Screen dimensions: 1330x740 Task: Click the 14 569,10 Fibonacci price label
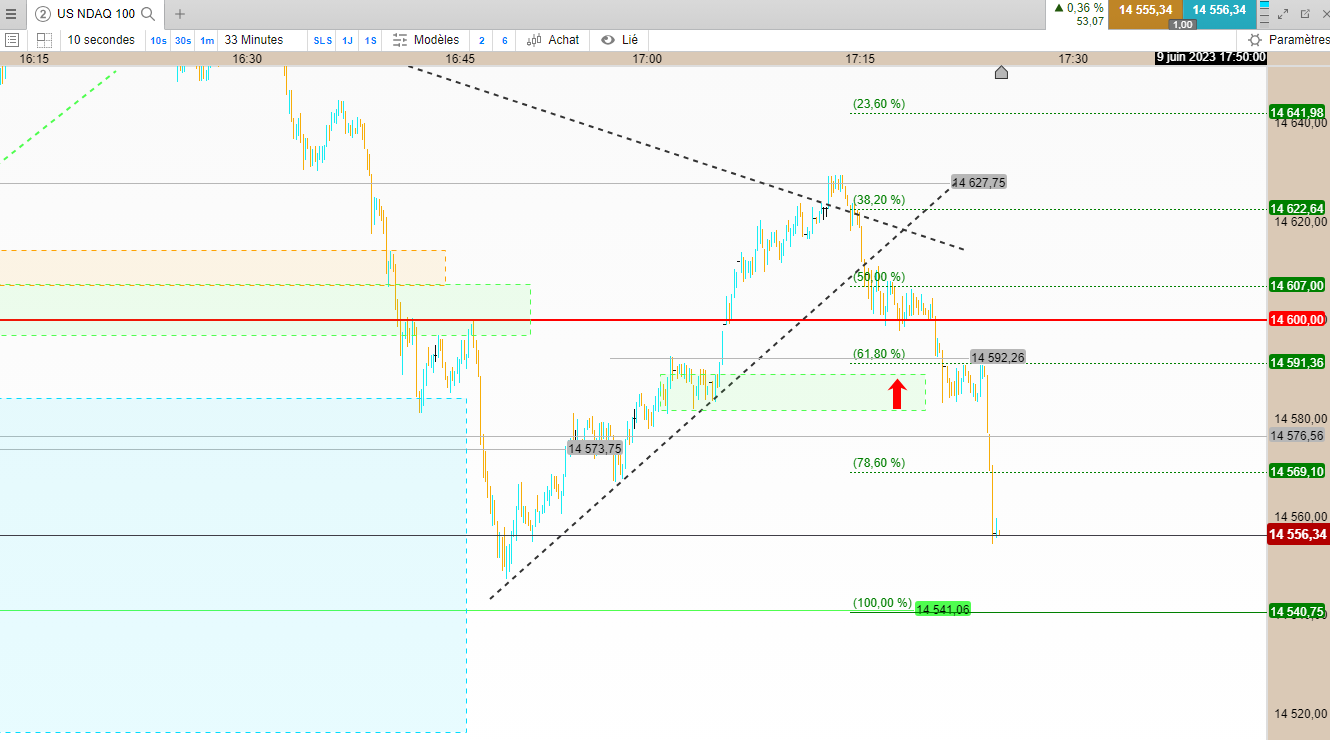1297,471
